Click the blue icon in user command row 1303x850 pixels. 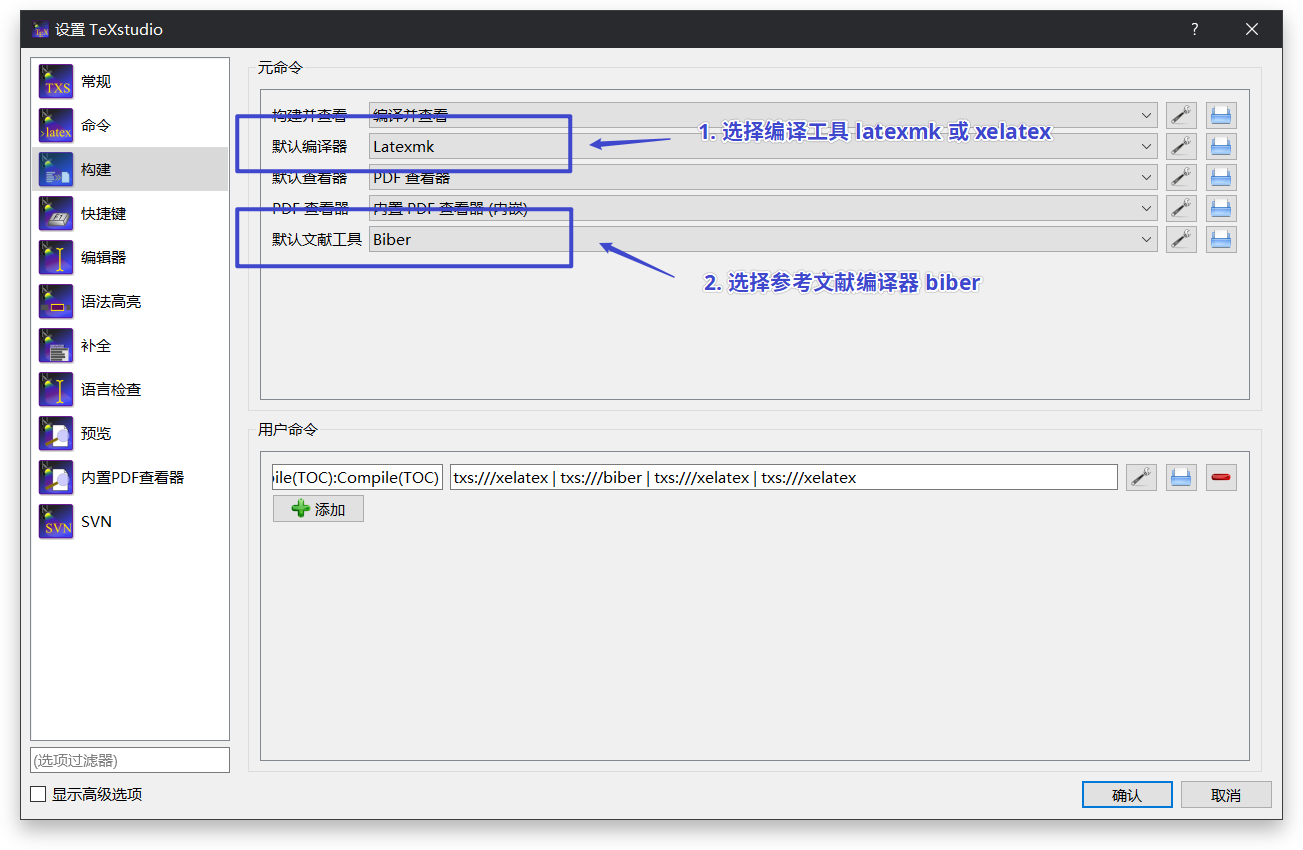click(x=1181, y=477)
